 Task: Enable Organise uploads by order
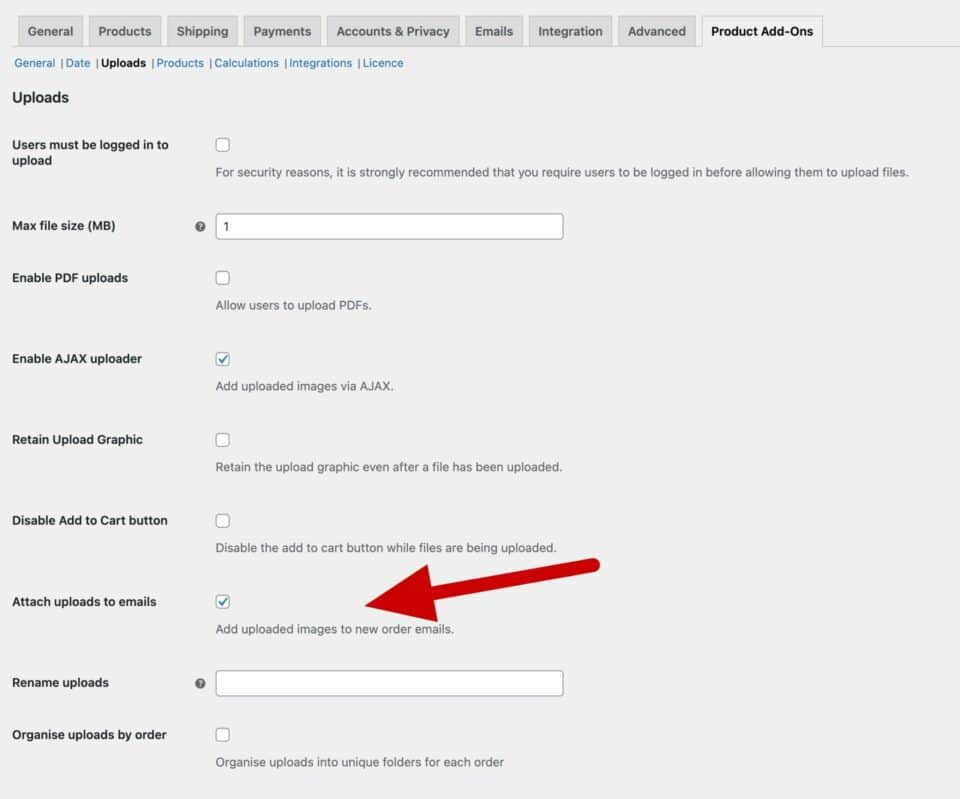coord(222,734)
